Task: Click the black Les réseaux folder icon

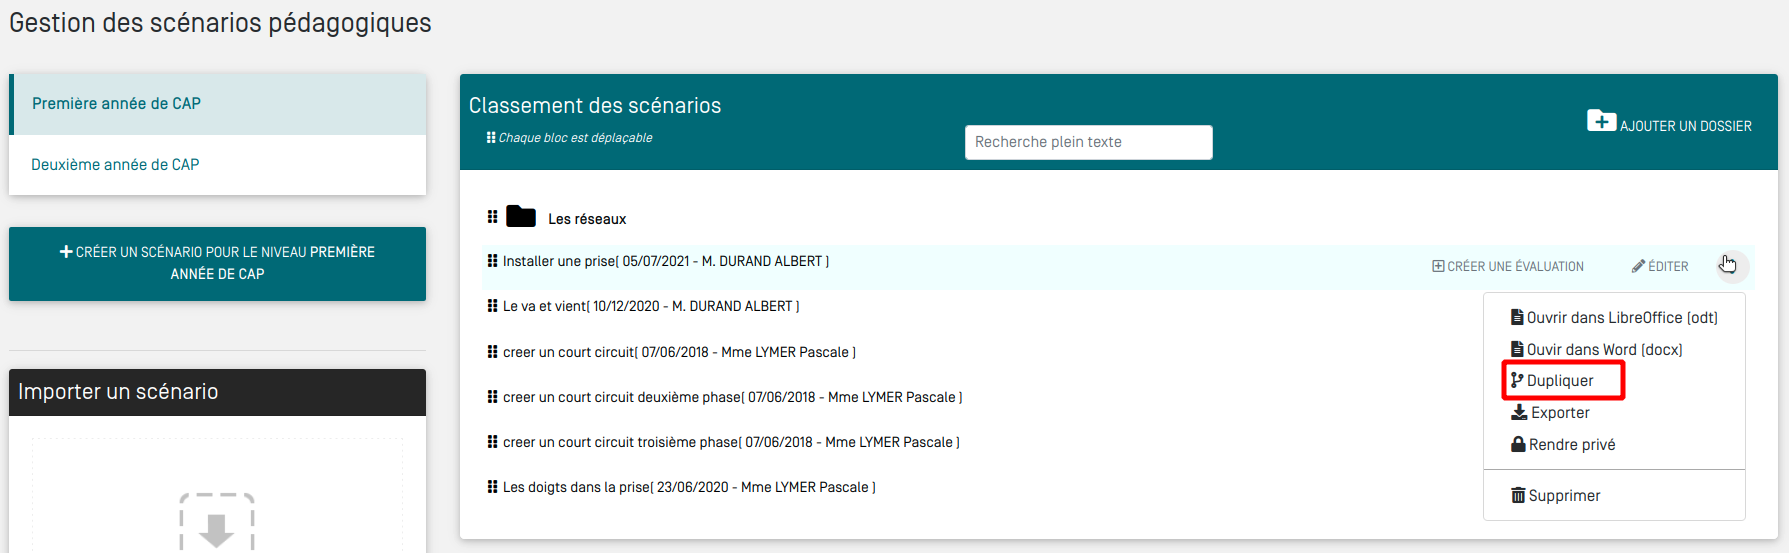Action: pyautogui.click(x=520, y=216)
